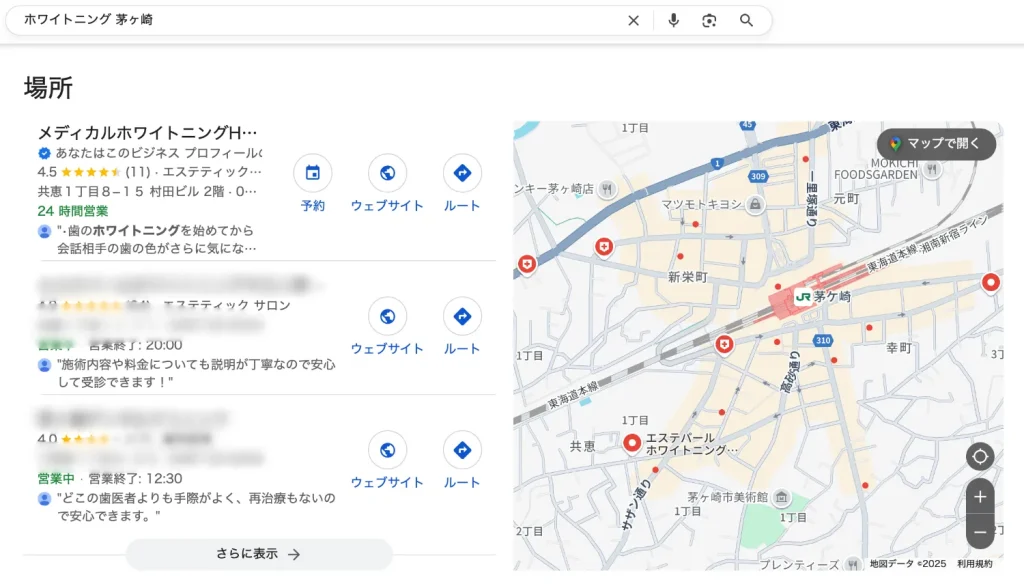Click the magnifying glass search icon
1024x584 pixels.
click(x=746, y=20)
